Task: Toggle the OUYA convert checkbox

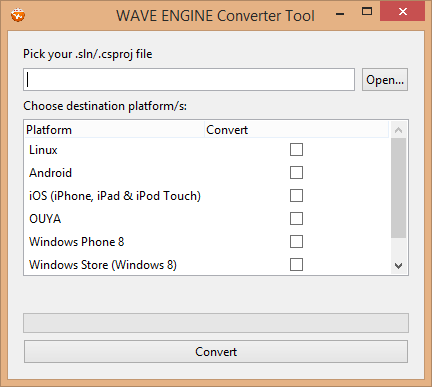Action: 296,219
